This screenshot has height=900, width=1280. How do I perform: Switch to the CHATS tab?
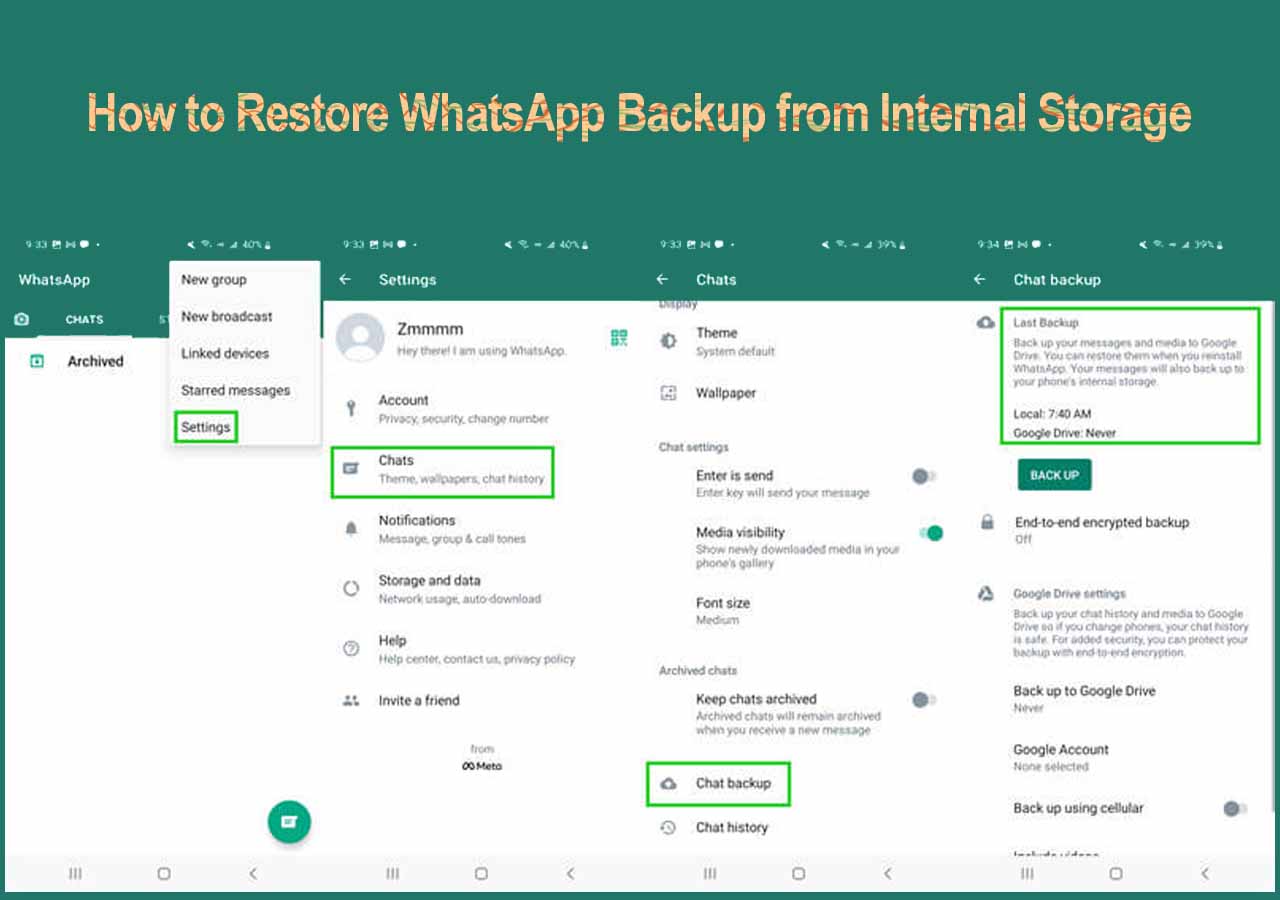[x=84, y=320]
